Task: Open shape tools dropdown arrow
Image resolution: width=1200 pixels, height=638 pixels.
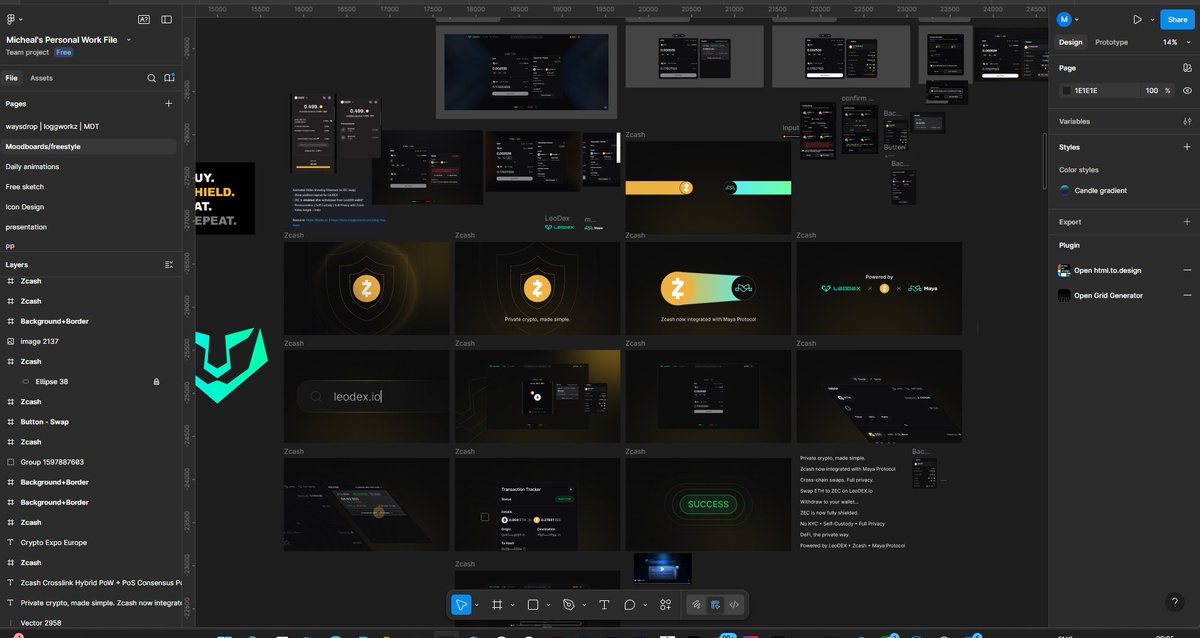Action: click(x=548, y=605)
